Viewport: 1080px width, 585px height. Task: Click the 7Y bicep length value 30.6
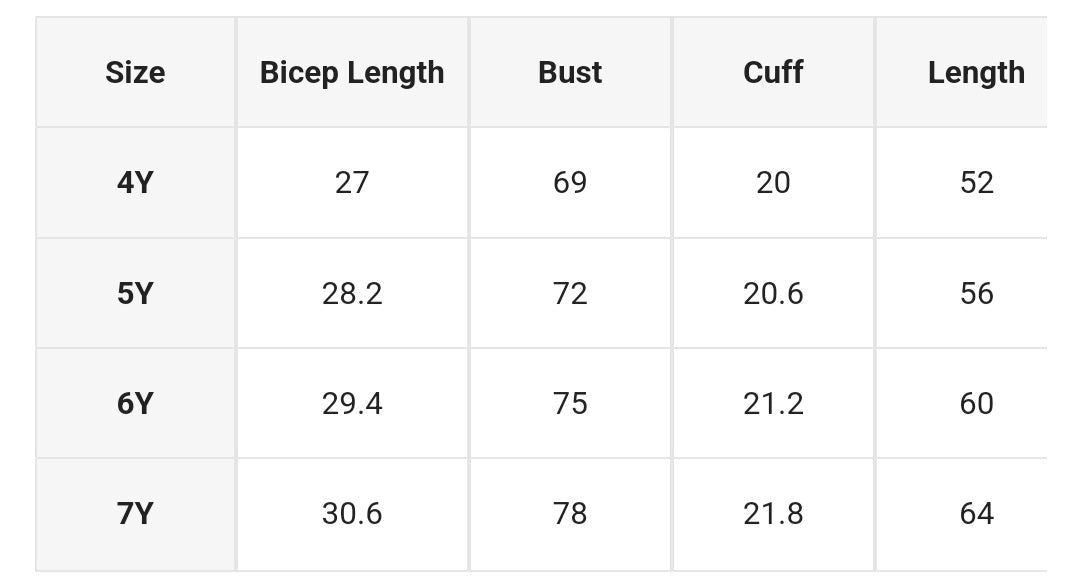pyautogui.click(x=352, y=514)
